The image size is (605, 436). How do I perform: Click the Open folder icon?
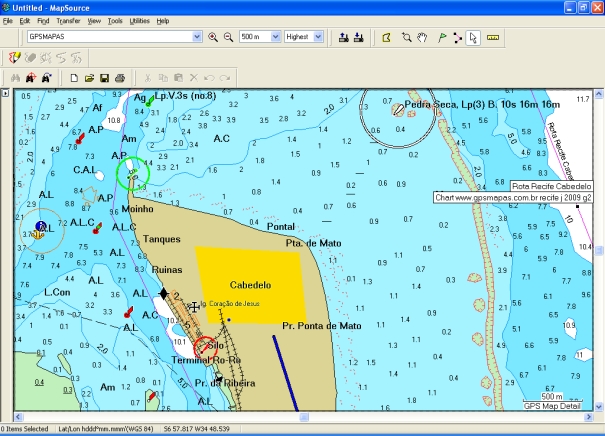[89, 77]
